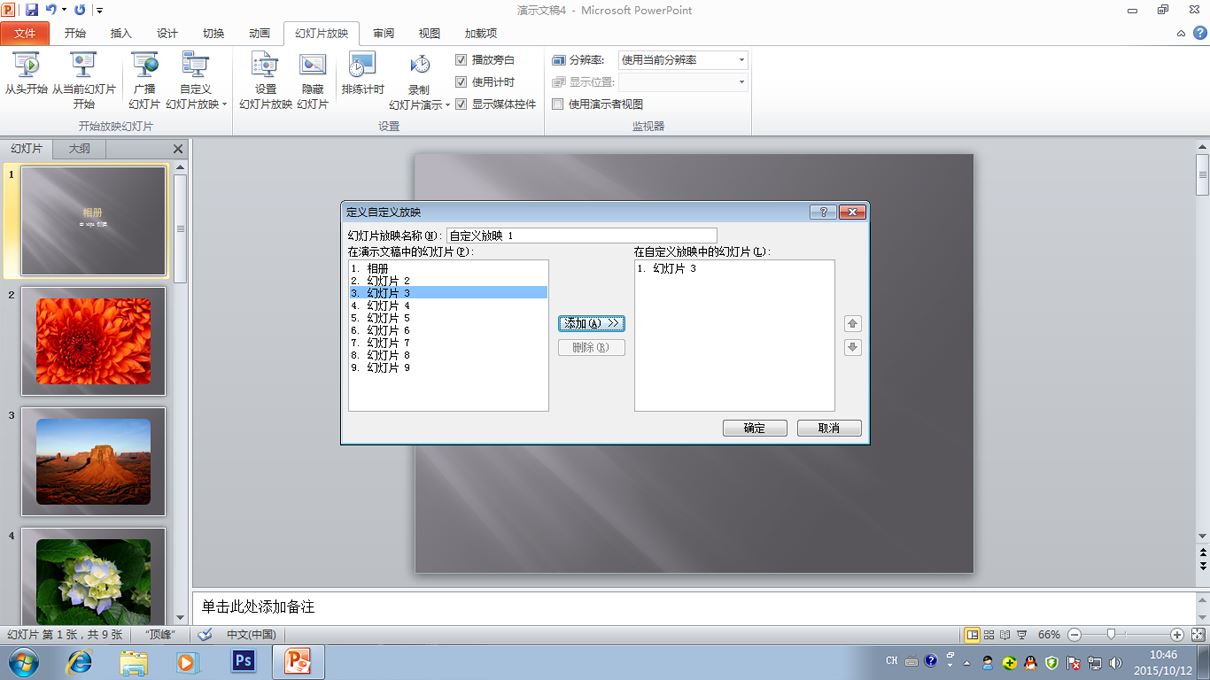Image resolution: width=1210 pixels, height=680 pixels.
Task: Open the Windows Start button
Action: point(23,662)
